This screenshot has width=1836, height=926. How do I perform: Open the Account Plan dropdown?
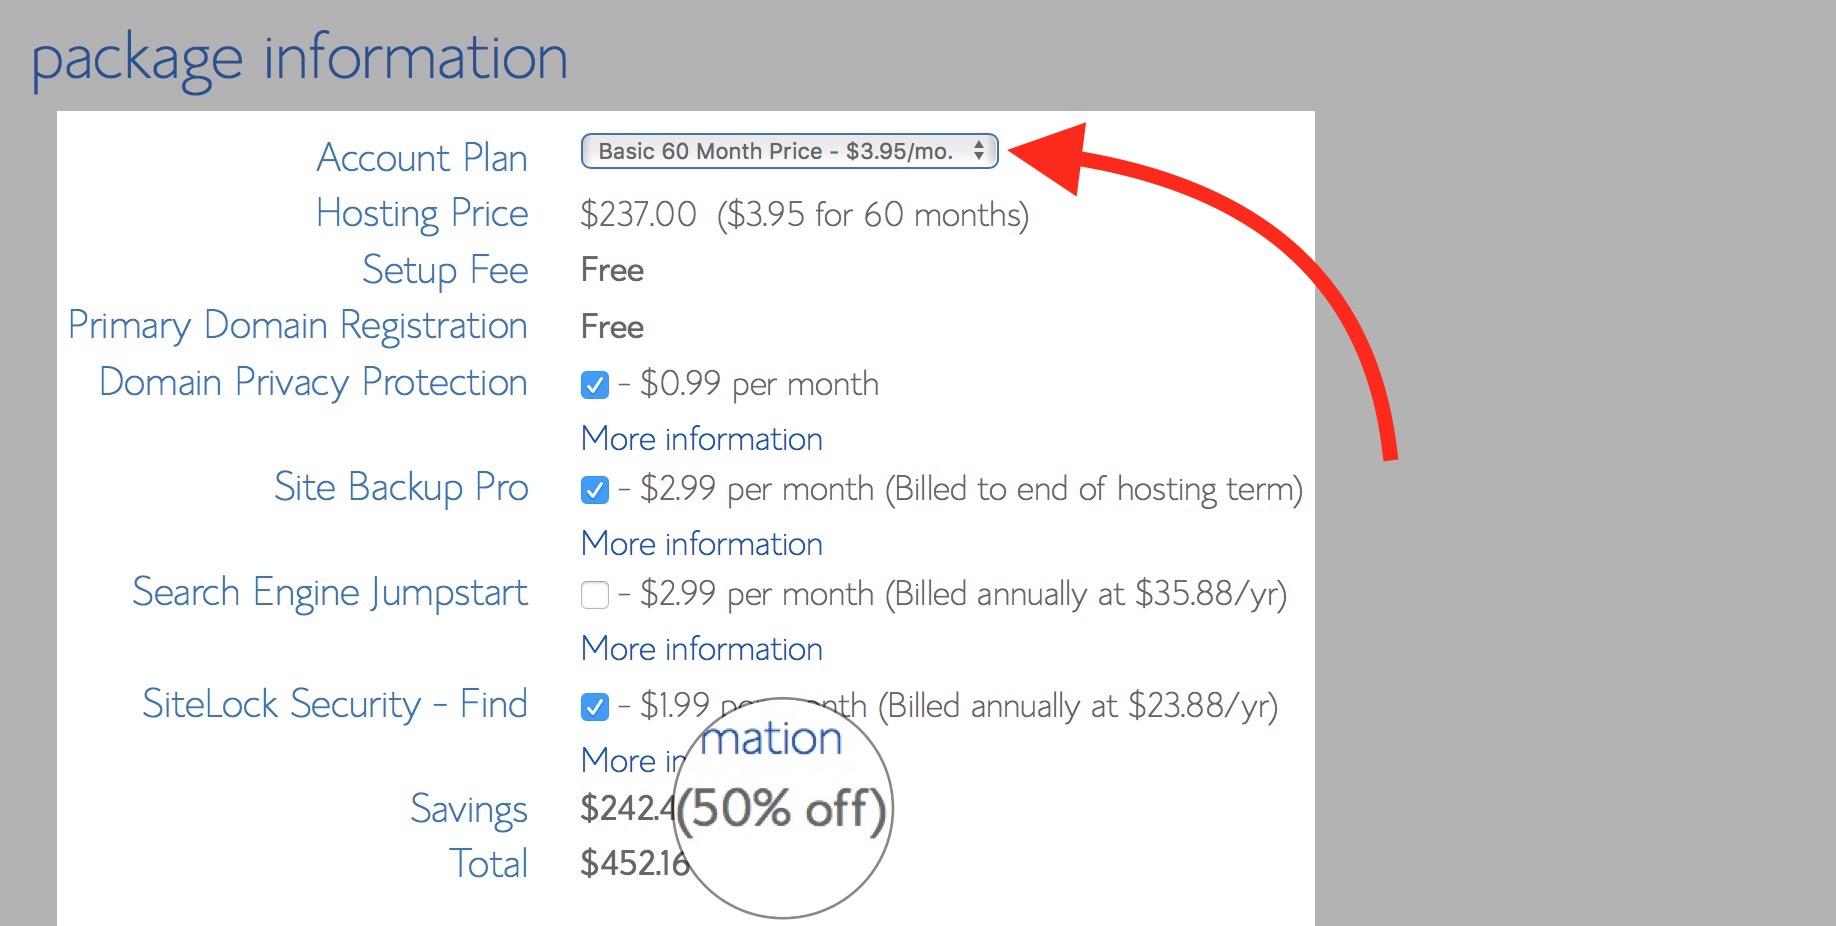789,151
